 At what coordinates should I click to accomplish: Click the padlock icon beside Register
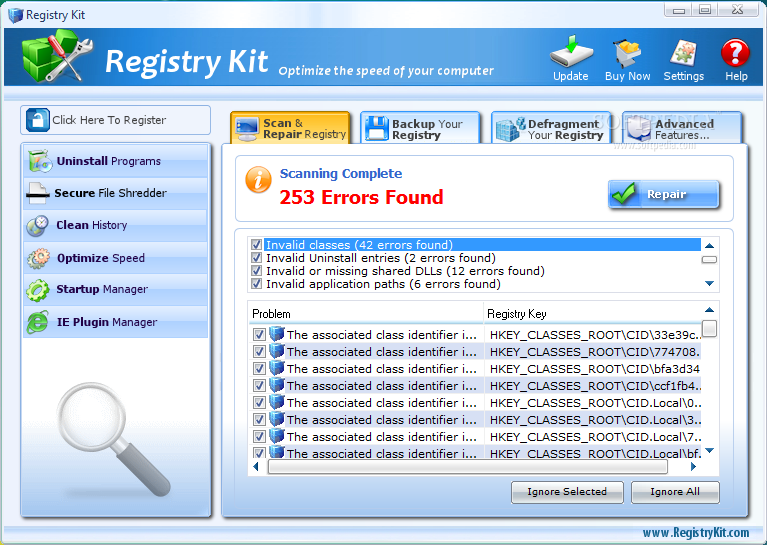point(38,120)
